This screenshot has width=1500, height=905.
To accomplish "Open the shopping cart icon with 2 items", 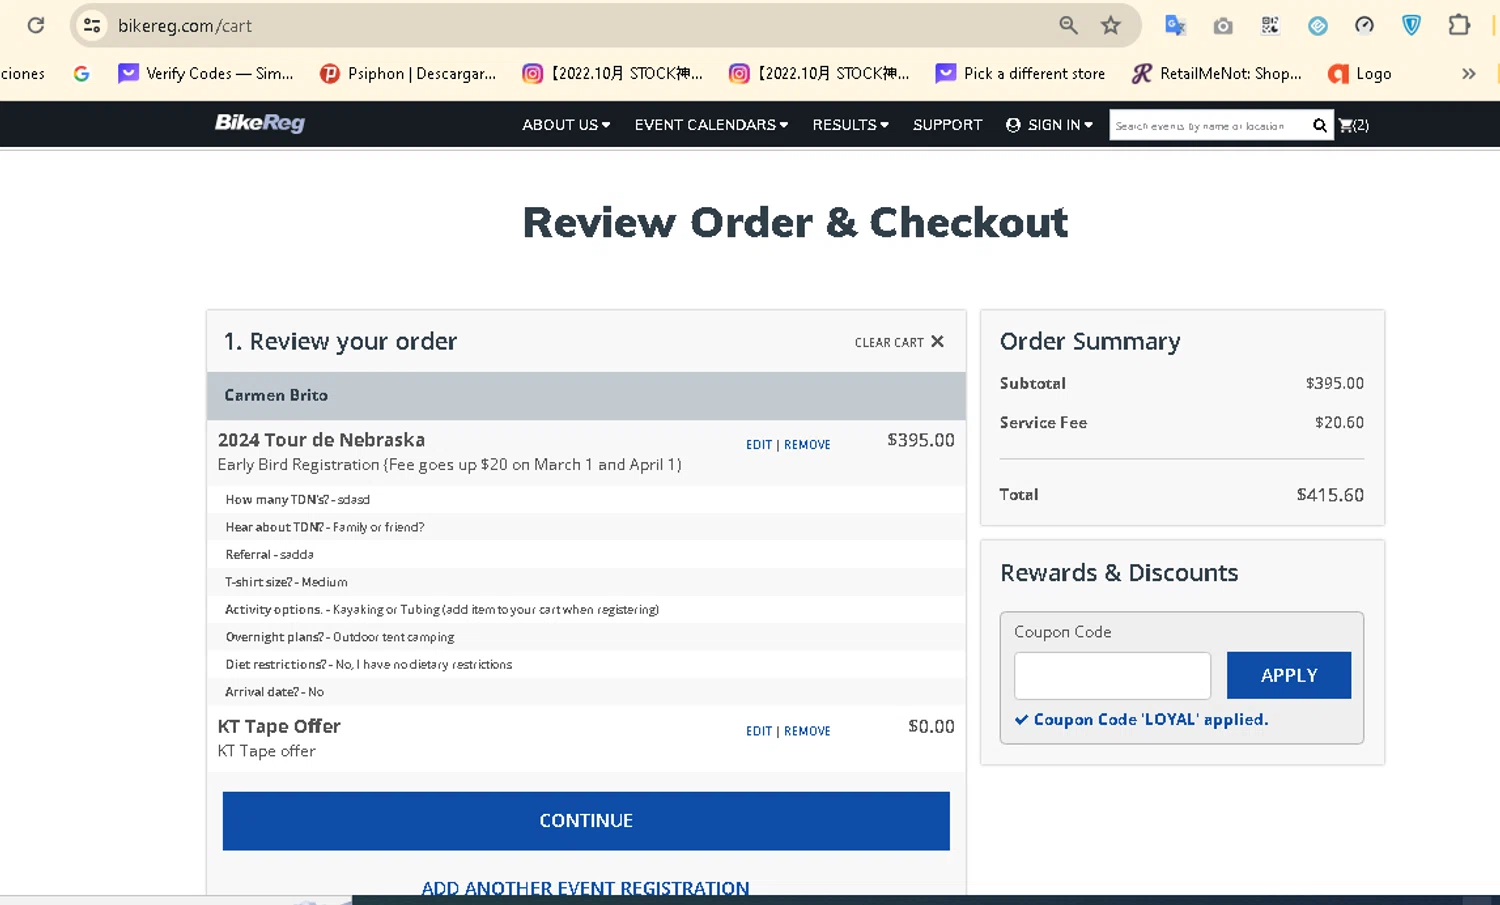I will pos(1354,125).
